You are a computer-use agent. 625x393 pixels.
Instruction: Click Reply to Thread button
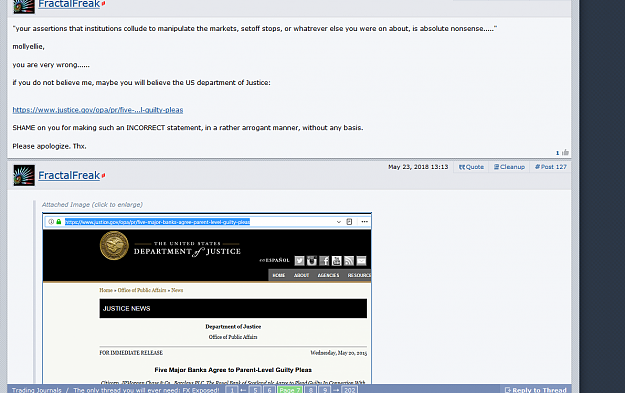click(535, 390)
